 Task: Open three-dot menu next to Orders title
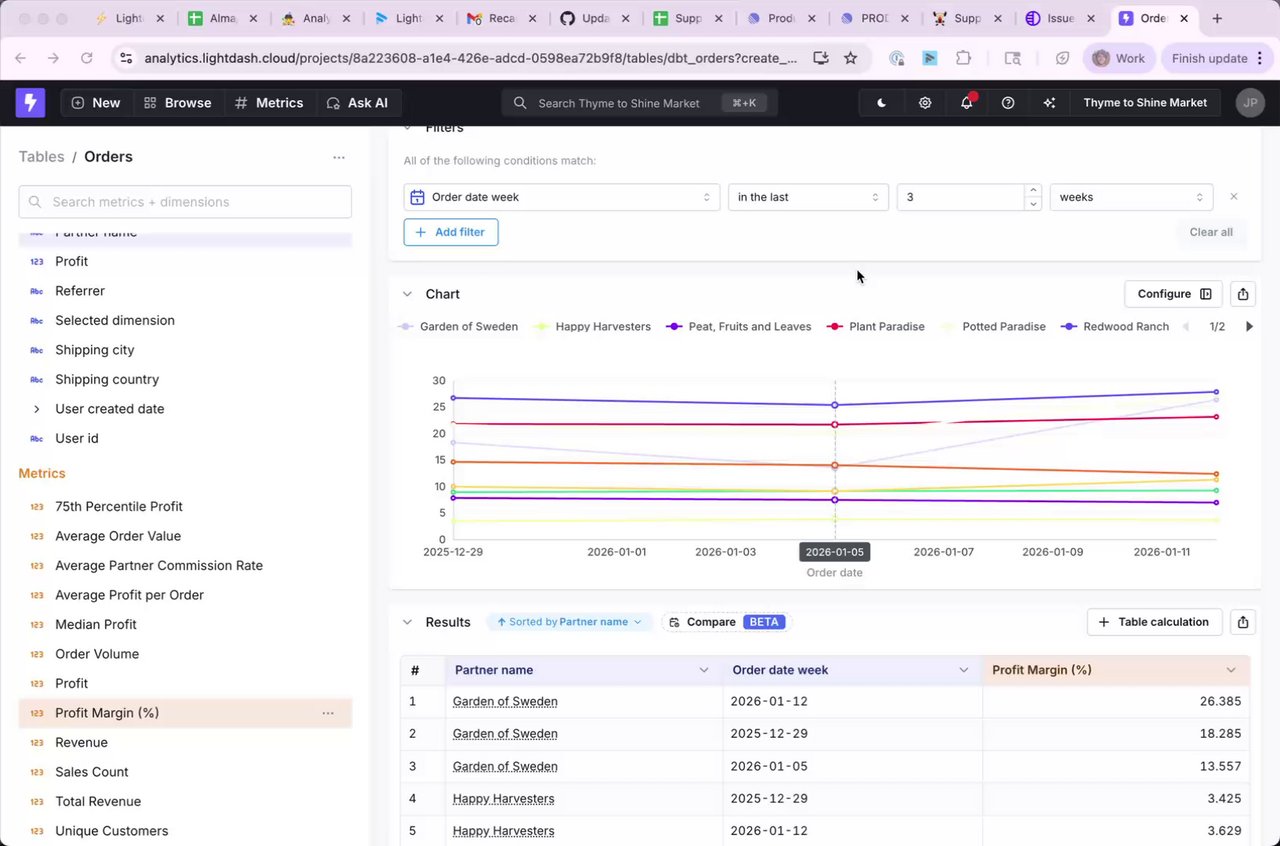pos(339,157)
